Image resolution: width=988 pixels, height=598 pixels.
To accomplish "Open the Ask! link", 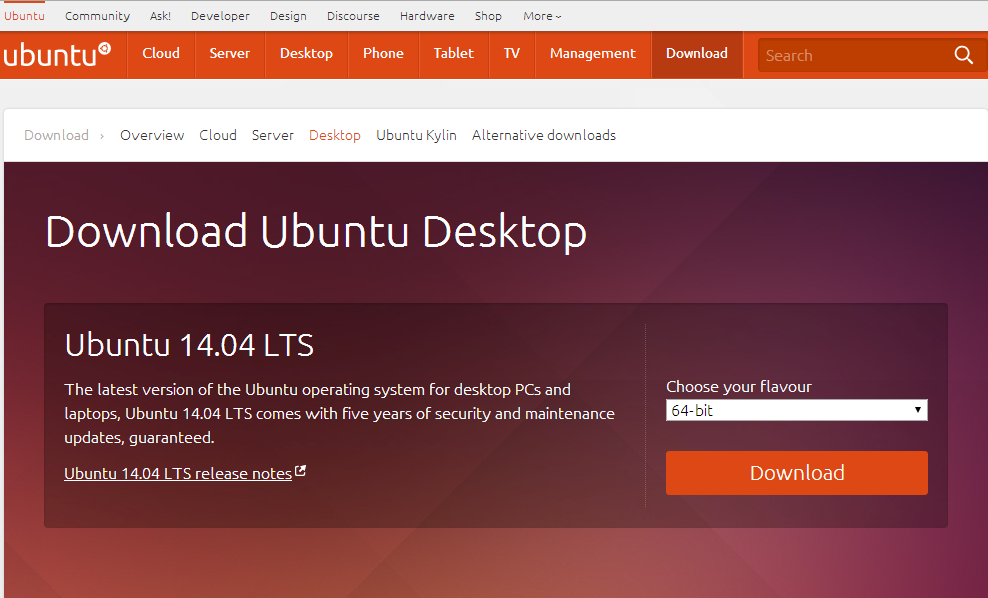I will (x=160, y=16).
